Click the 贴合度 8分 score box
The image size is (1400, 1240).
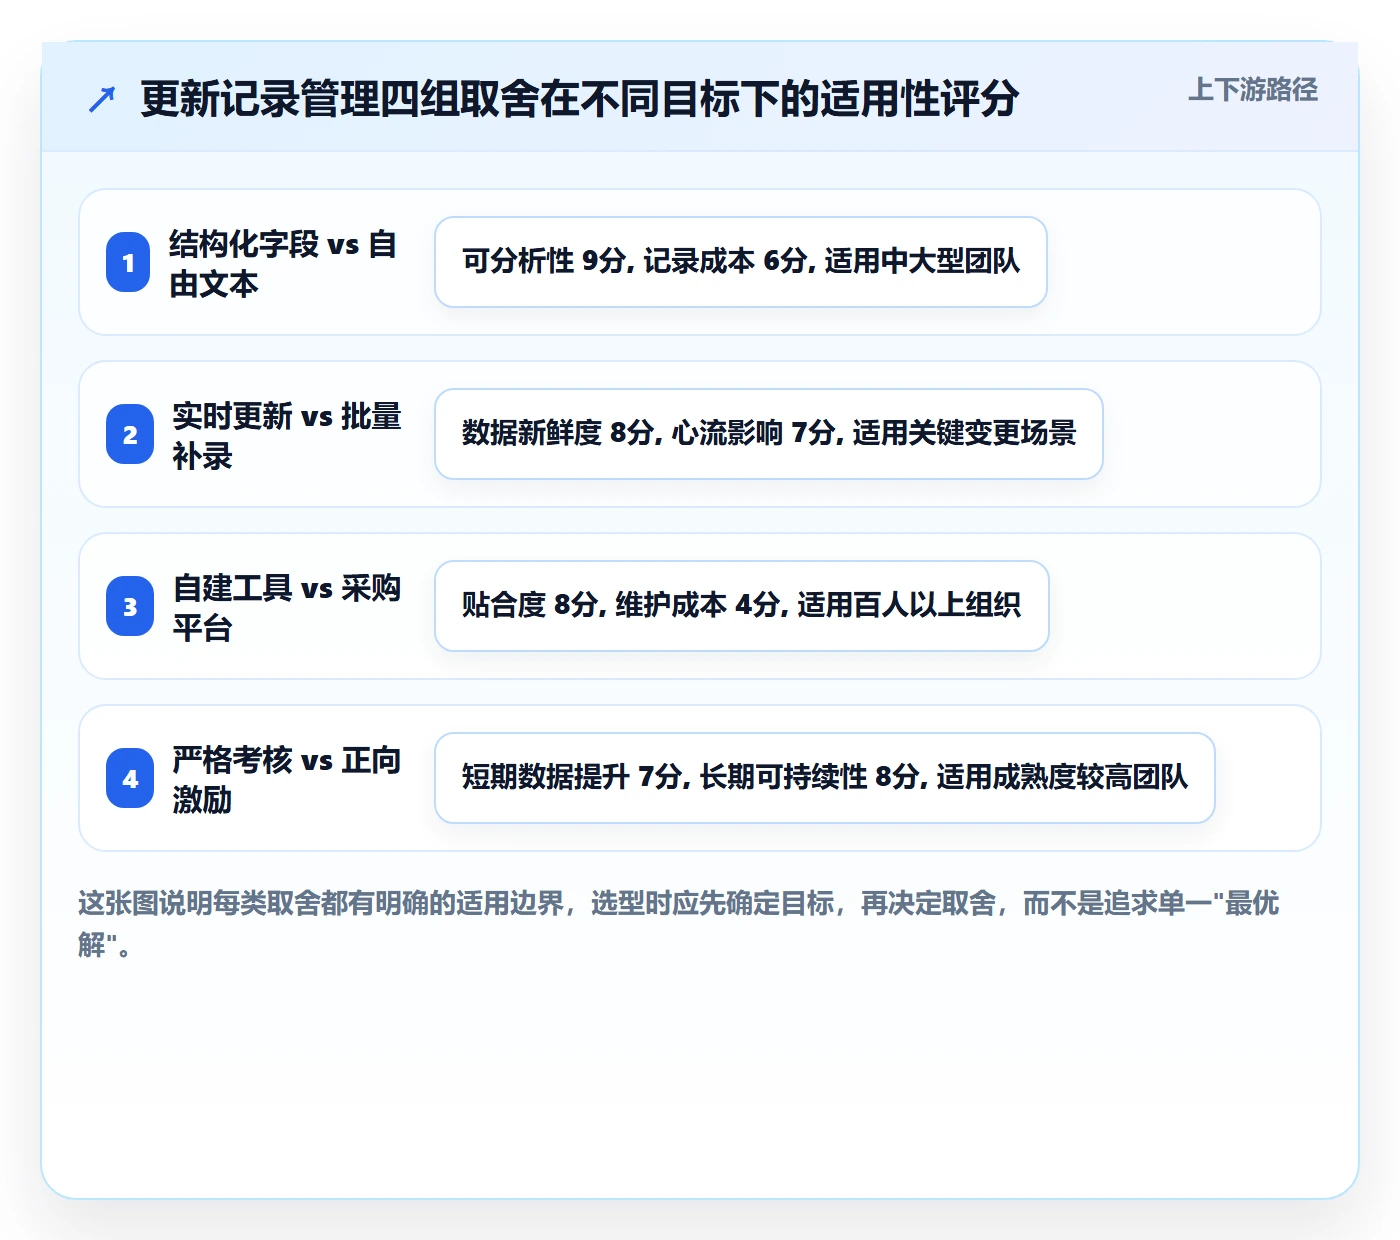(742, 606)
